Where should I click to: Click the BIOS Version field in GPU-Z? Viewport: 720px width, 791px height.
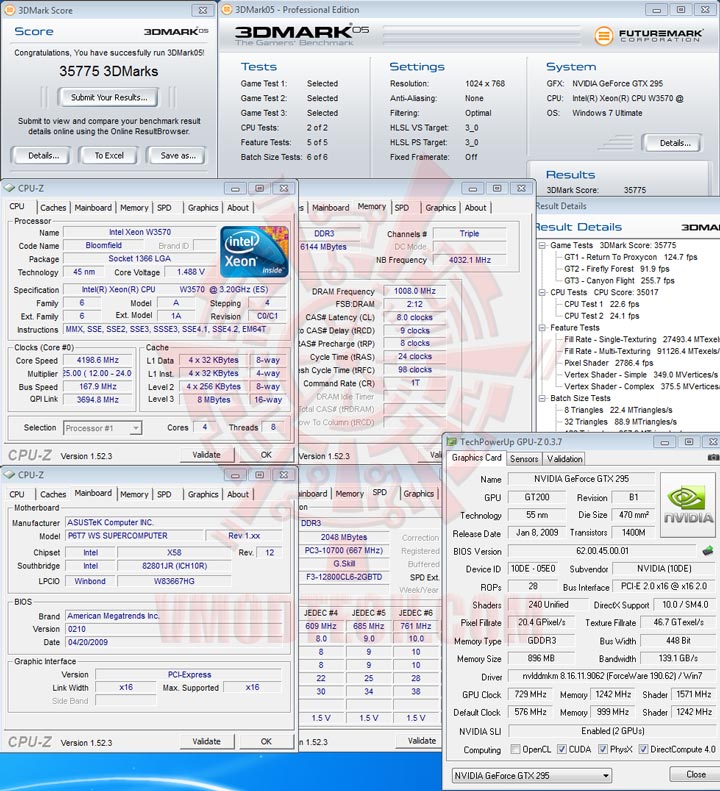(x=602, y=551)
